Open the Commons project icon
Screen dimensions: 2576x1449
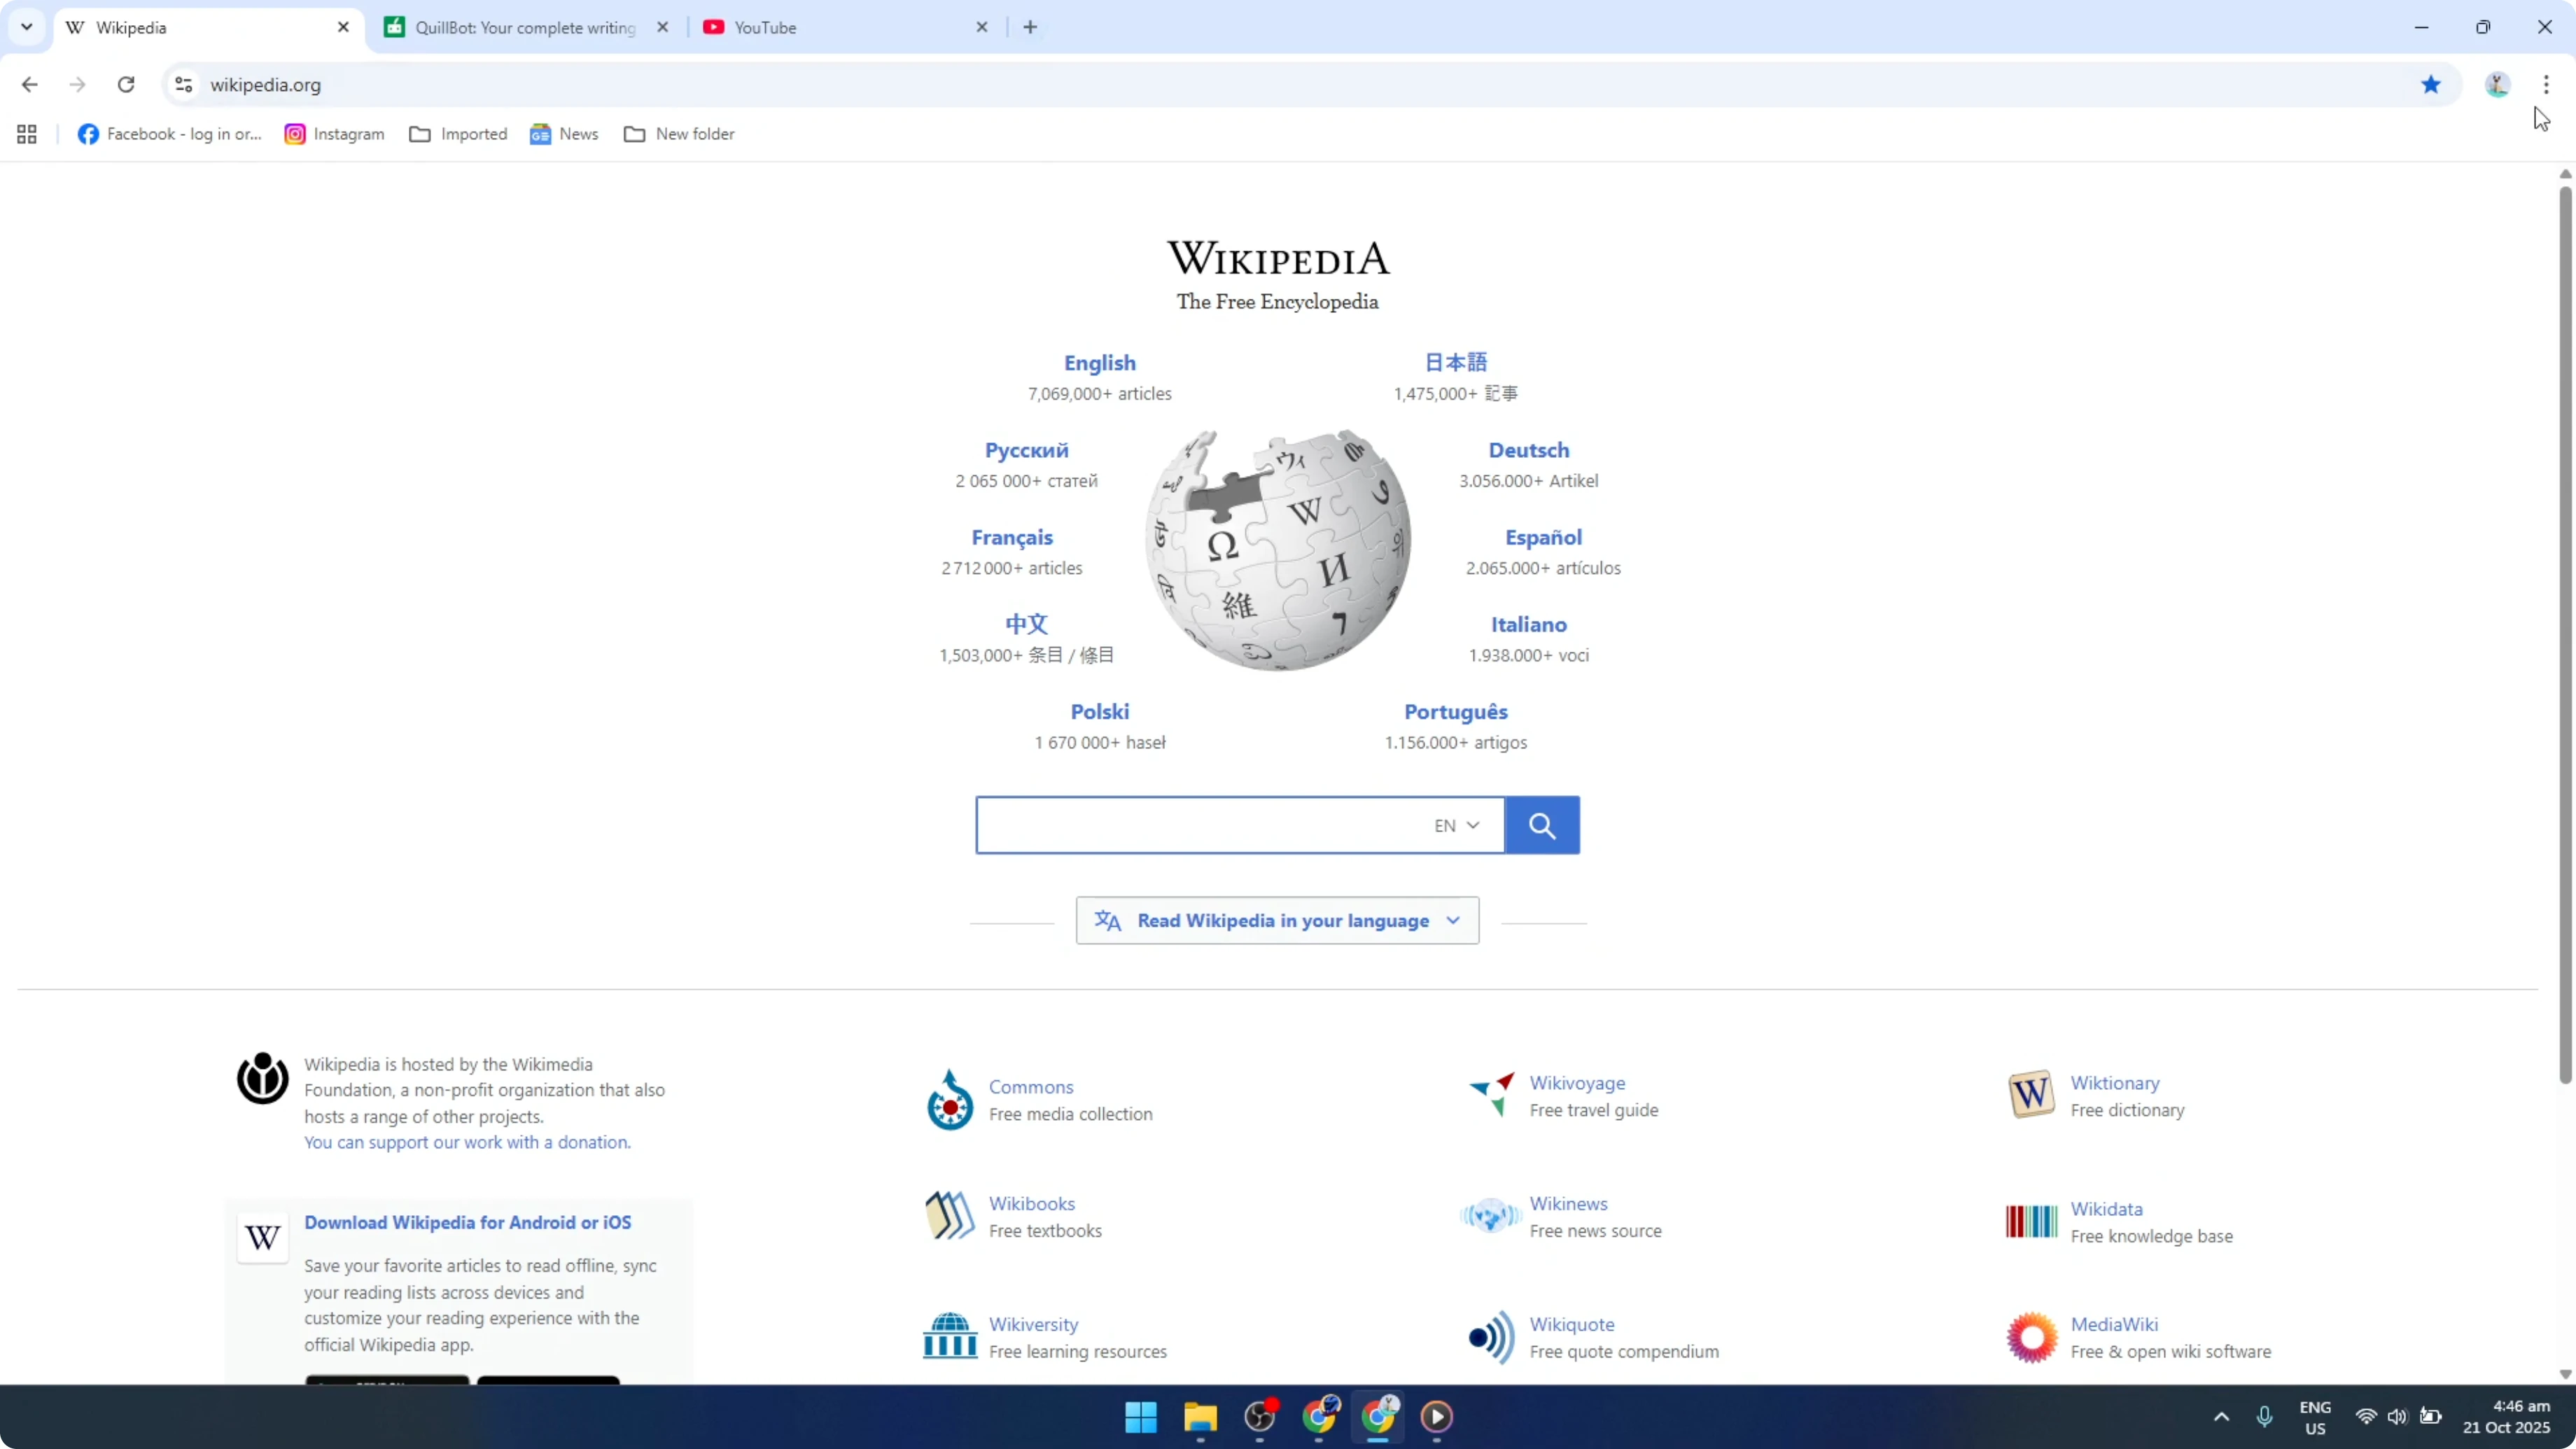[x=949, y=1100]
